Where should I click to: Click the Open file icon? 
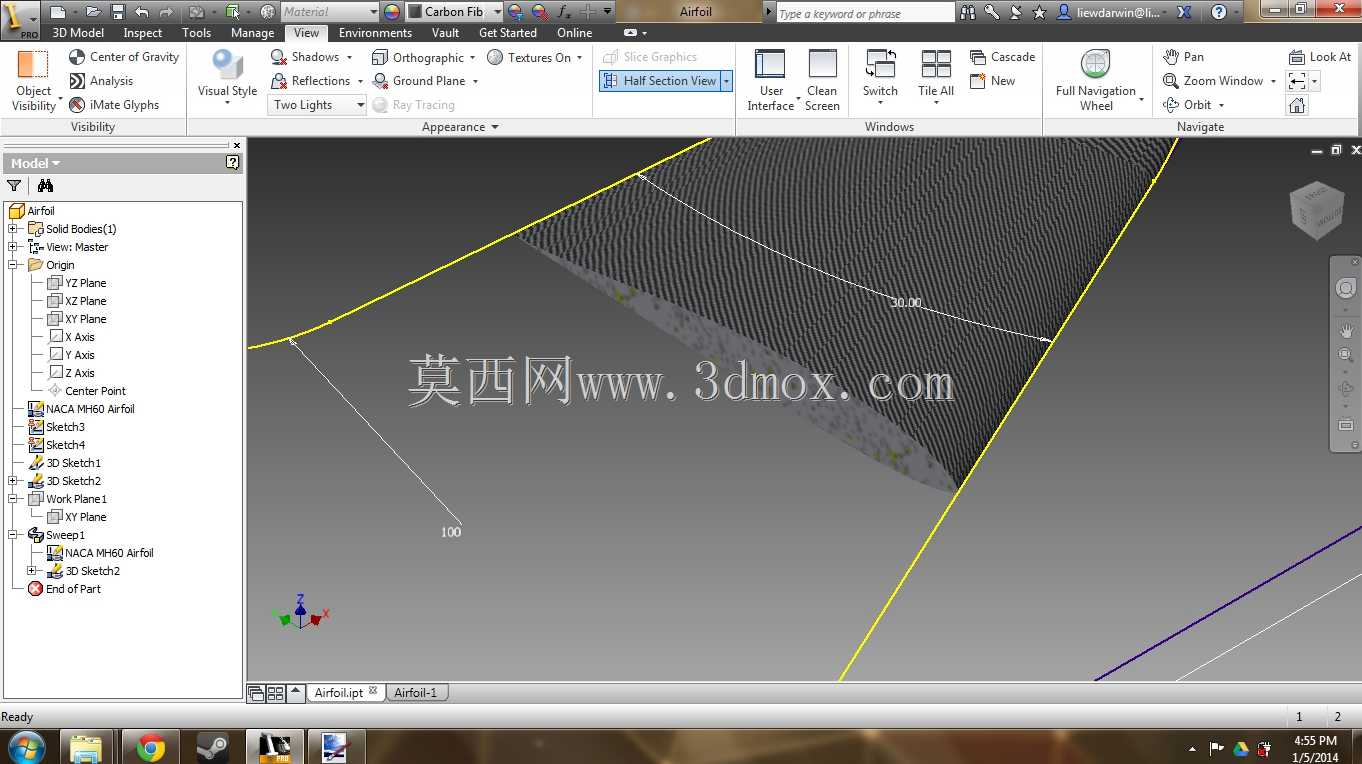(93, 12)
